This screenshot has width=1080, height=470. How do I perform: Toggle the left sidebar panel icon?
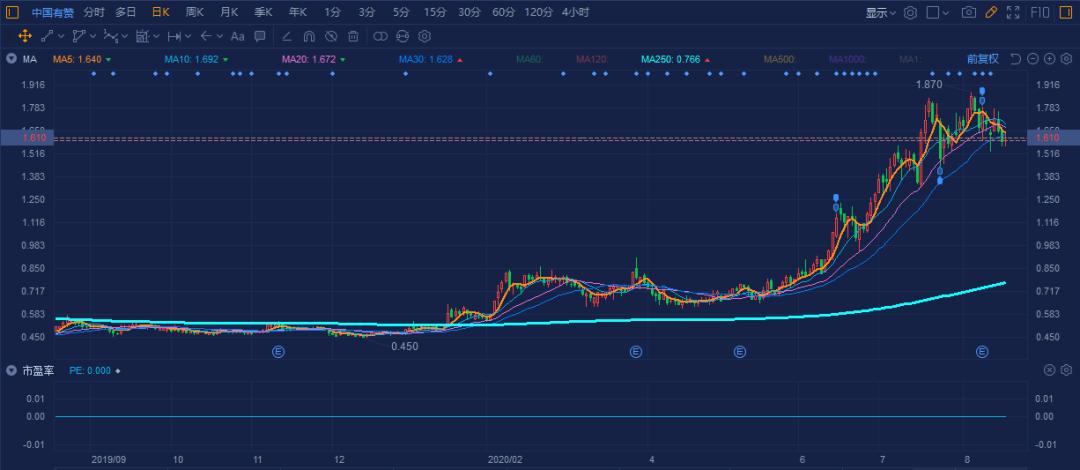coord(12,12)
